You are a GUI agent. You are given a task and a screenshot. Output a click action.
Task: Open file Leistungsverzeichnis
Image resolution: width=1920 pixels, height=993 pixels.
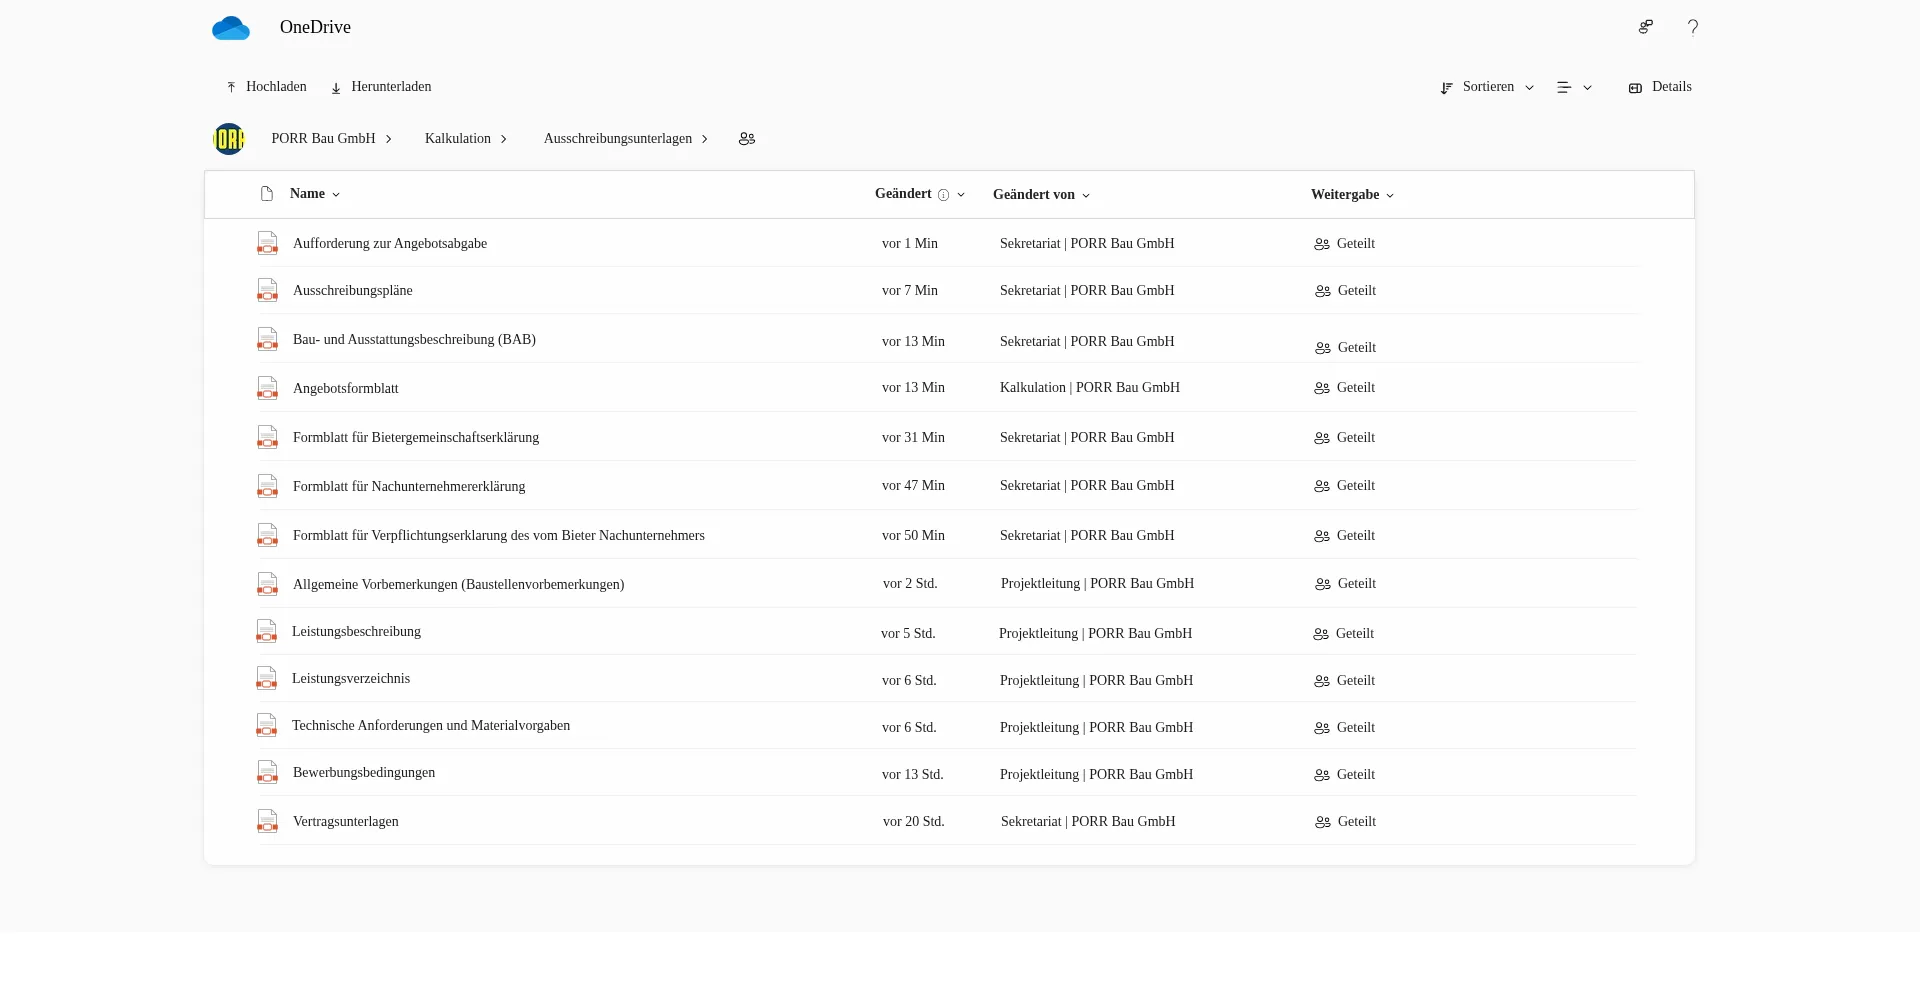(x=351, y=678)
